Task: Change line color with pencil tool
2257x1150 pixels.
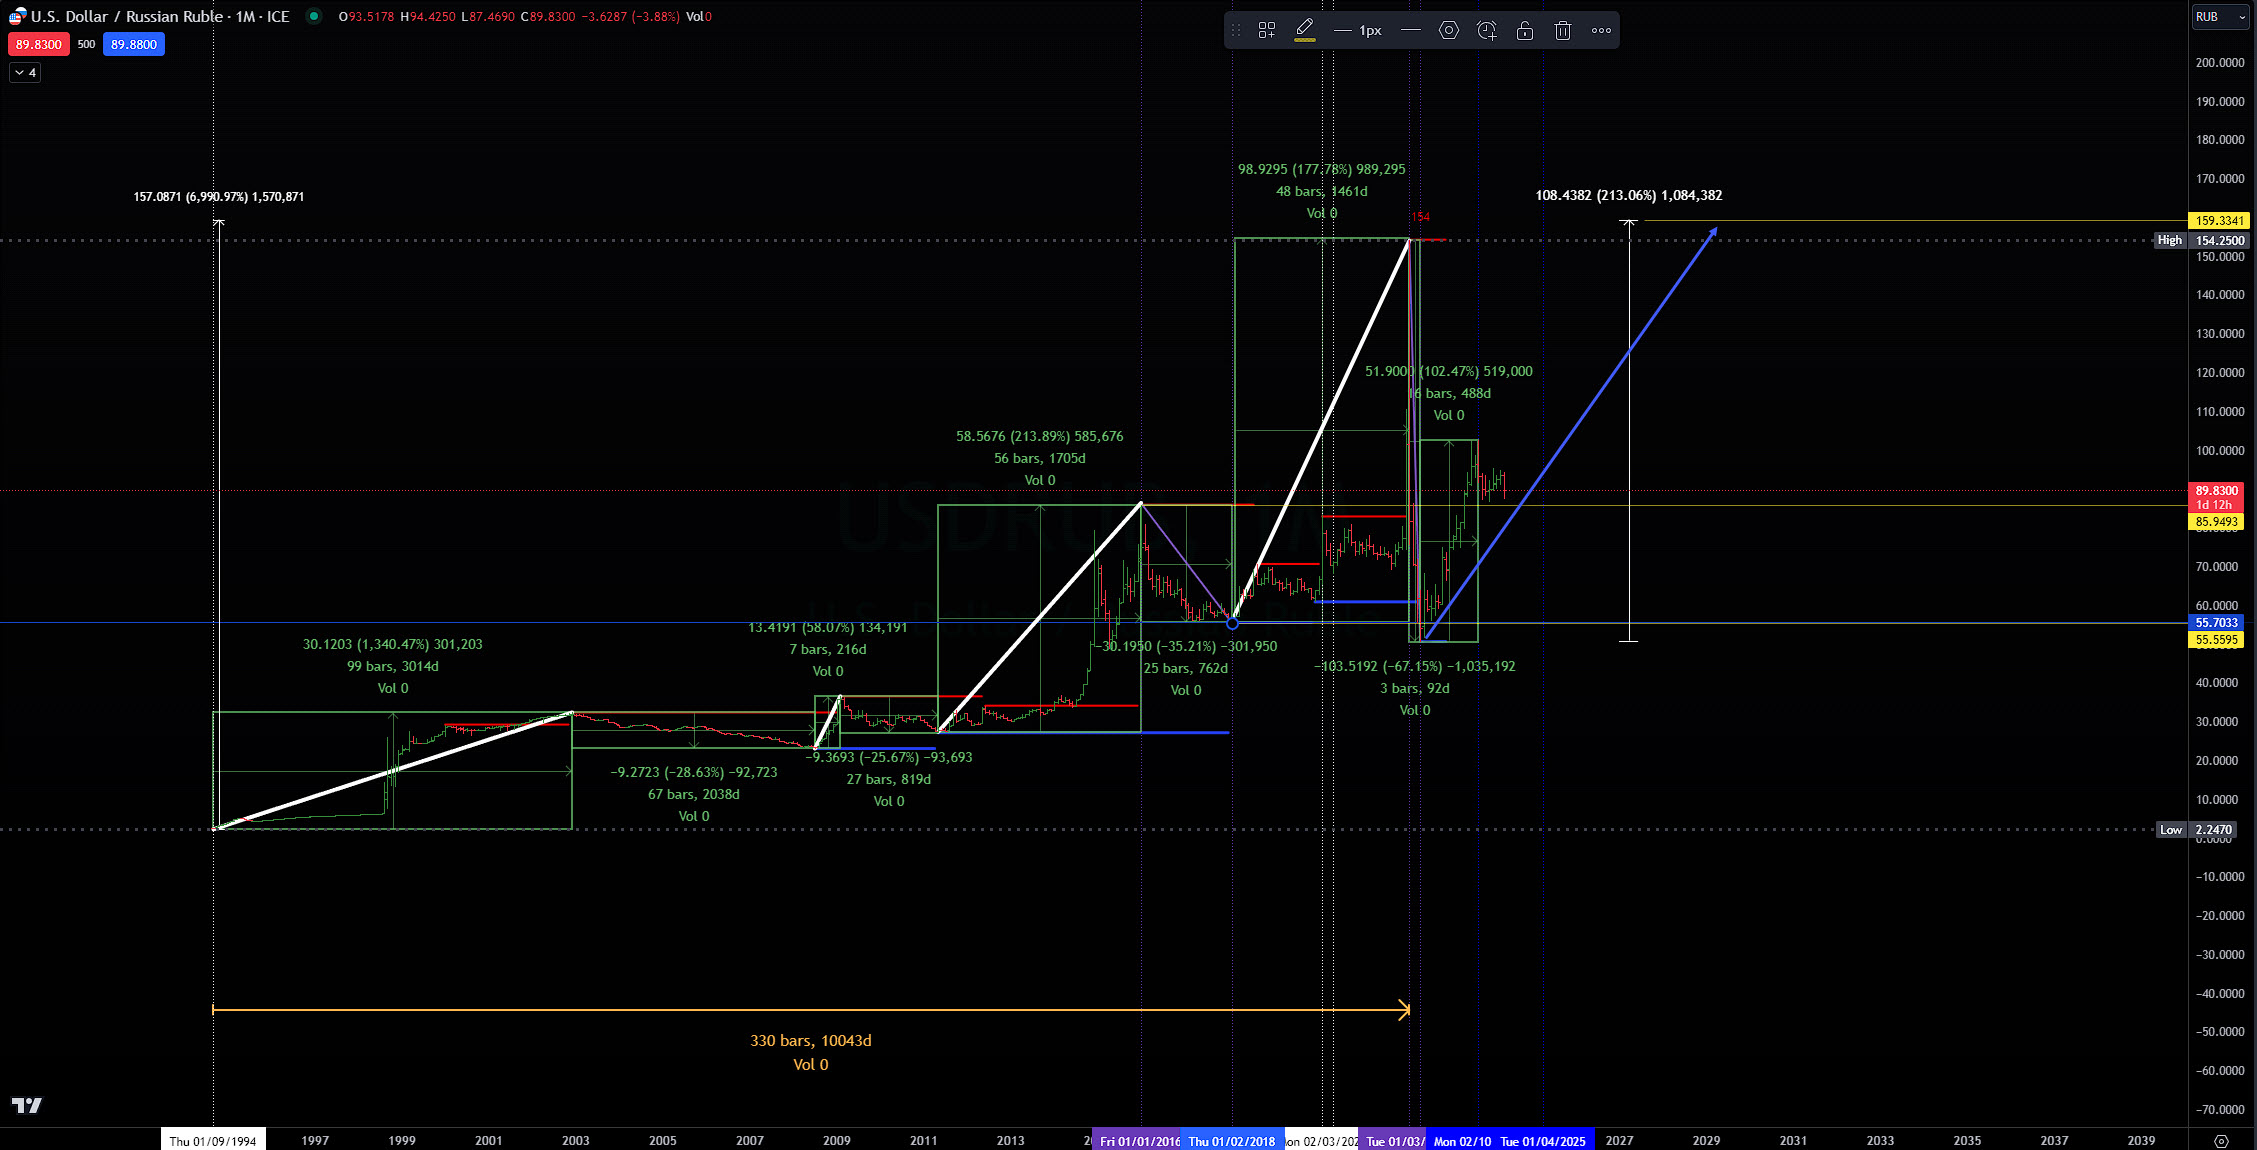Action: tap(1305, 30)
